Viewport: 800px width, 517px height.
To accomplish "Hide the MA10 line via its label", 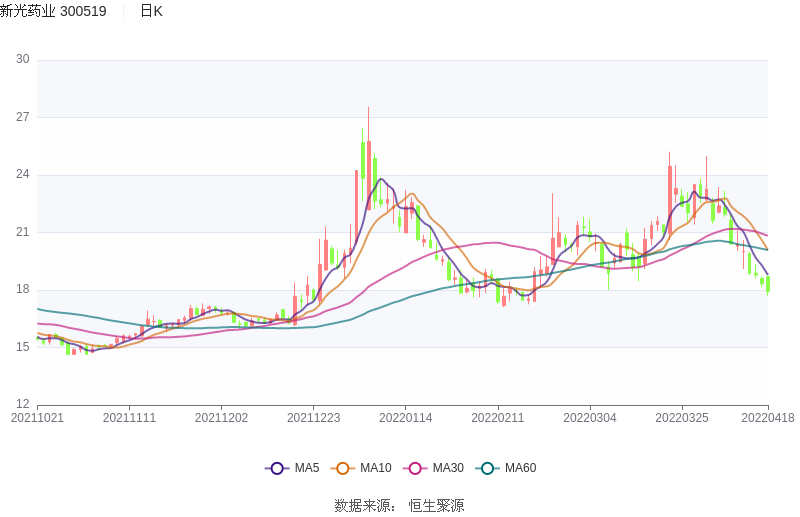I will pyautogui.click(x=376, y=468).
